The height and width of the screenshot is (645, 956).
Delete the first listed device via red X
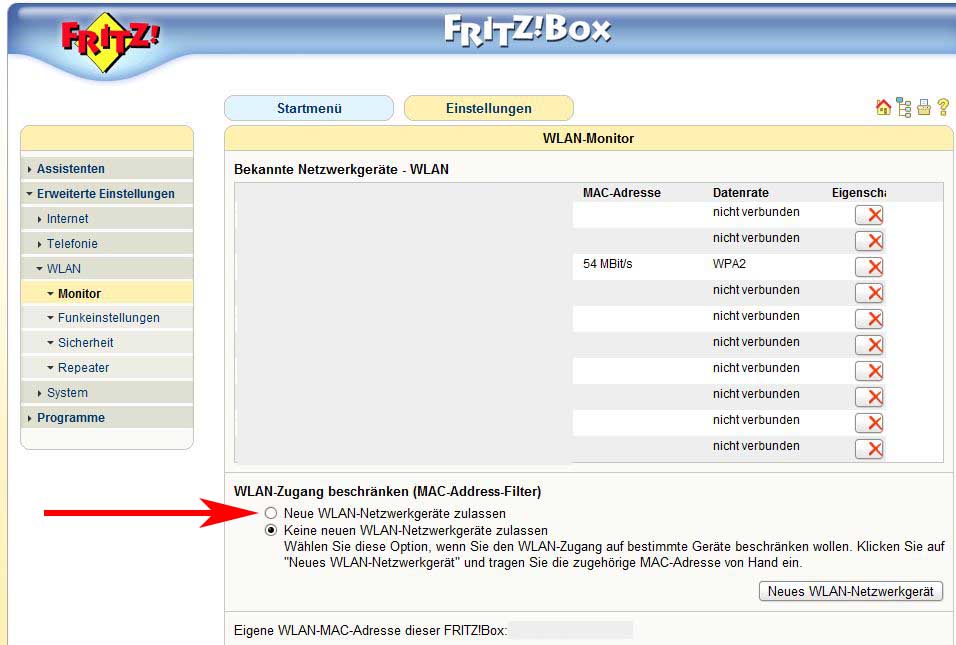click(869, 215)
